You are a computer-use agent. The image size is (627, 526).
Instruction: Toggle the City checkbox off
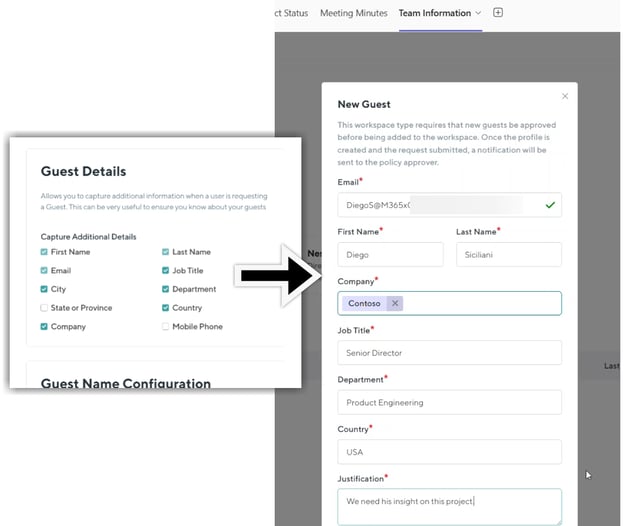pyautogui.click(x=44, y=289)
